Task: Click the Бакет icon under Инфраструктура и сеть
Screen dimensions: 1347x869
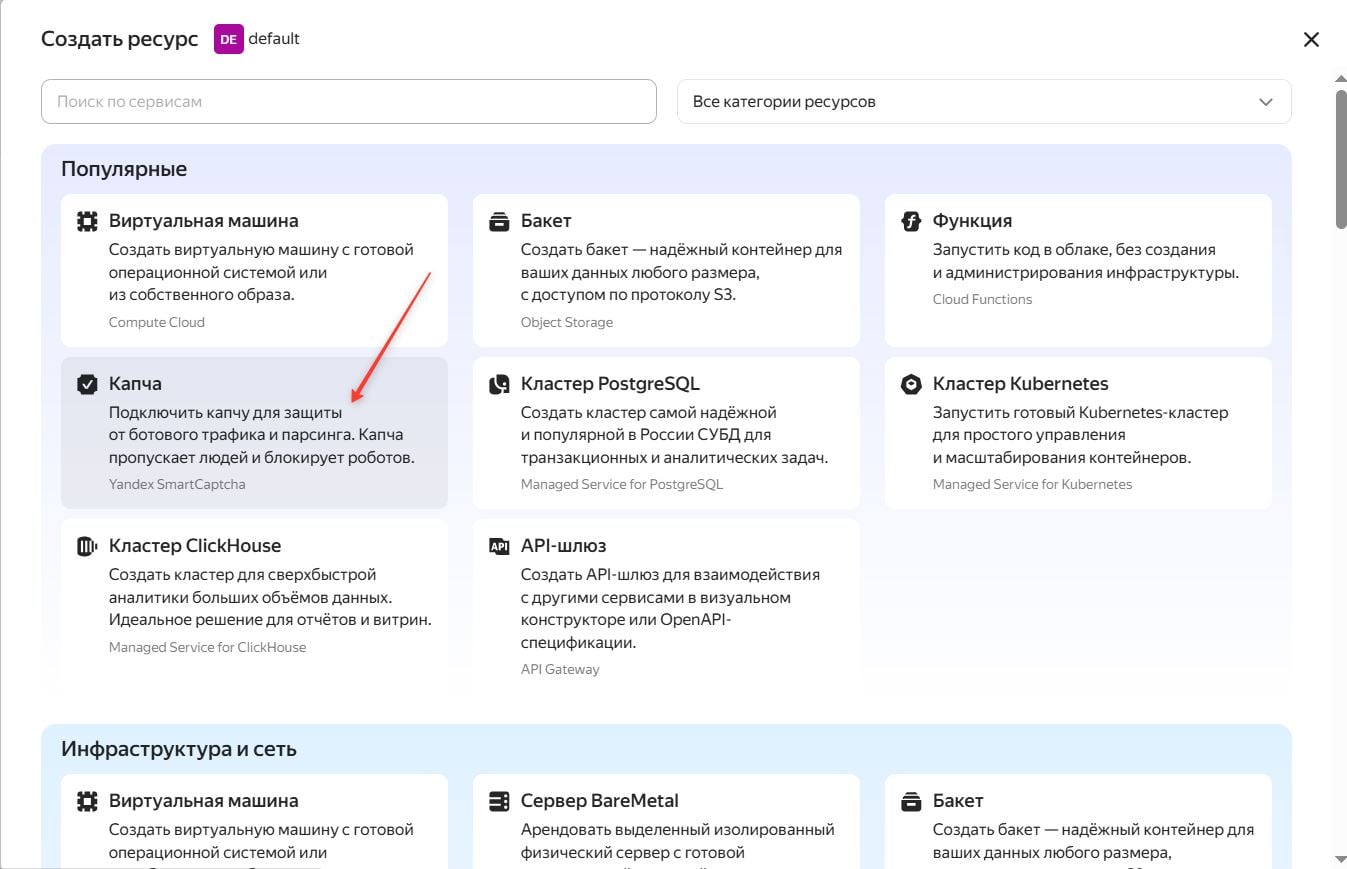Action: tap(911, 801)
